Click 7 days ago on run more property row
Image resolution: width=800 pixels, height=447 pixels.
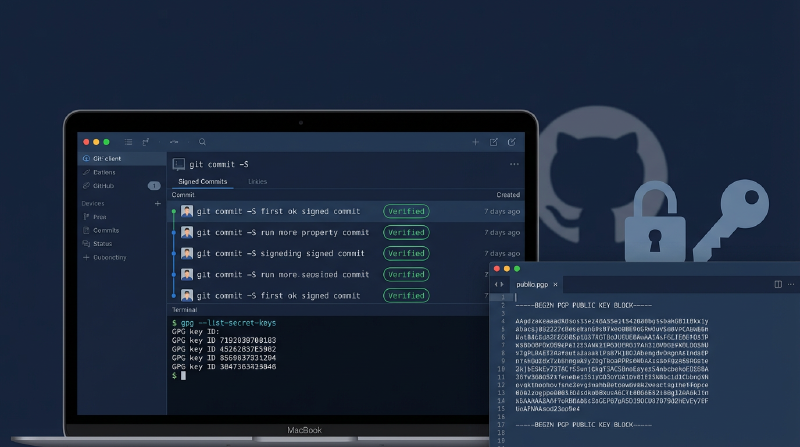coord(502,233)
